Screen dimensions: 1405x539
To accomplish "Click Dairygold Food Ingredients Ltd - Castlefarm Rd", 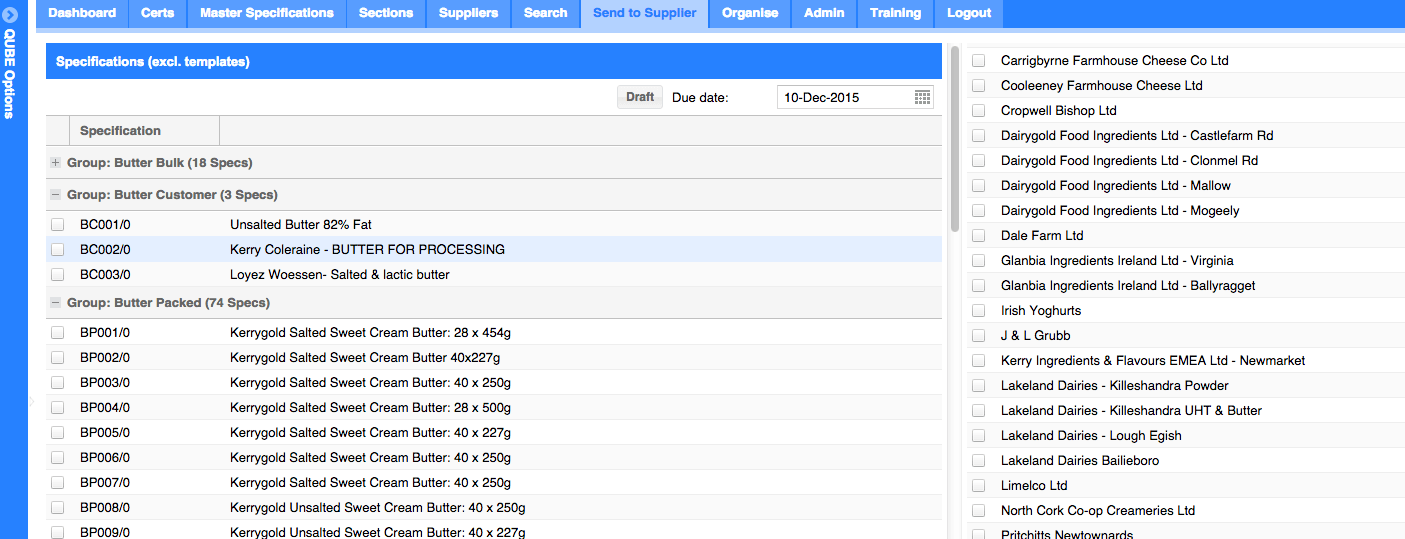I will (x=1137, y=136).
